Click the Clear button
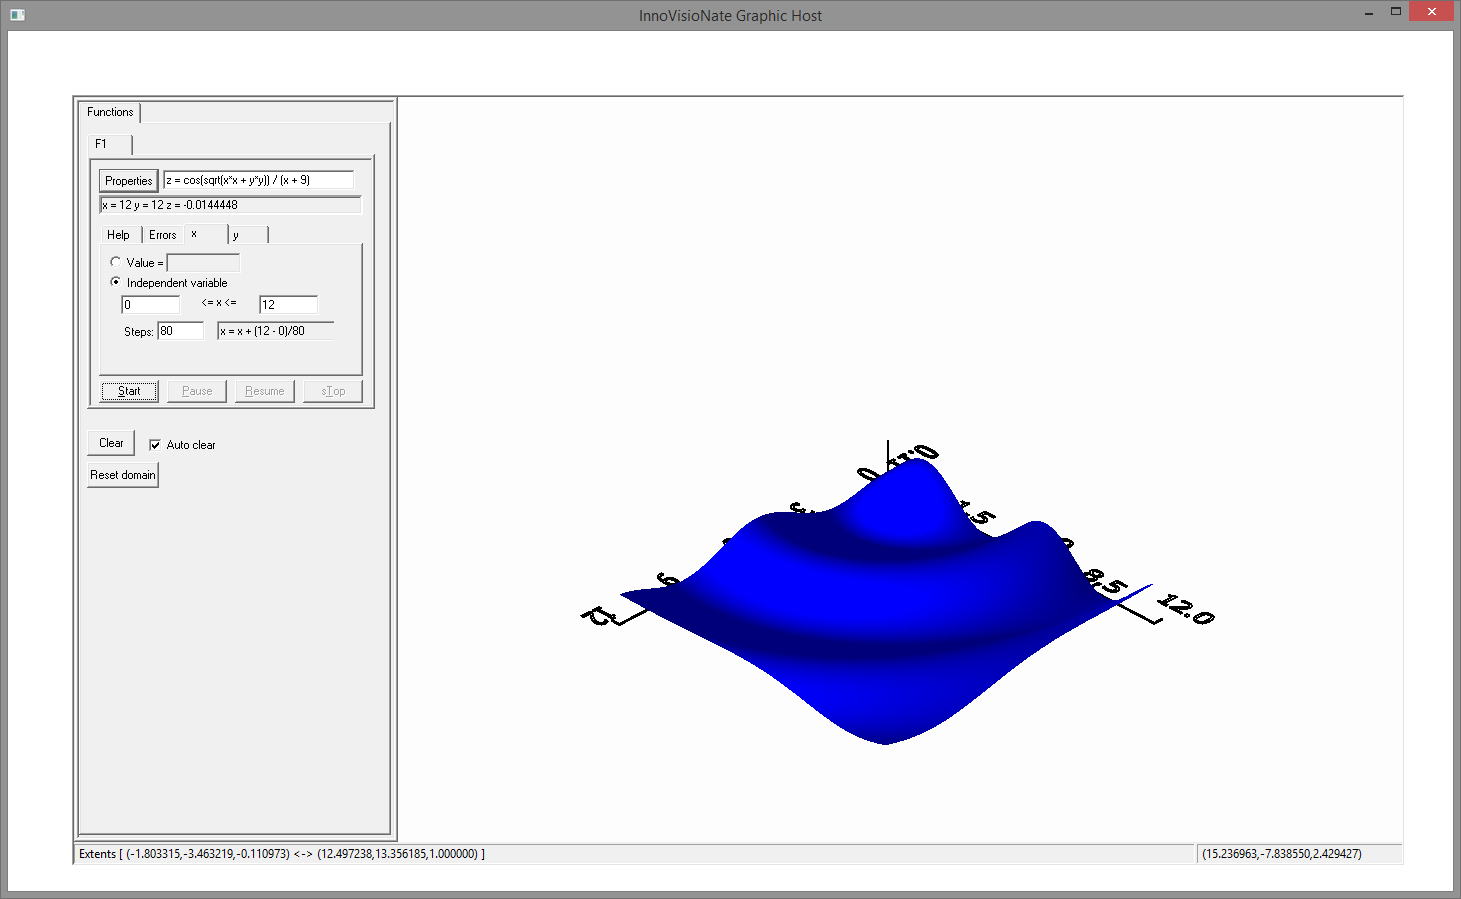 coord(111,443)
